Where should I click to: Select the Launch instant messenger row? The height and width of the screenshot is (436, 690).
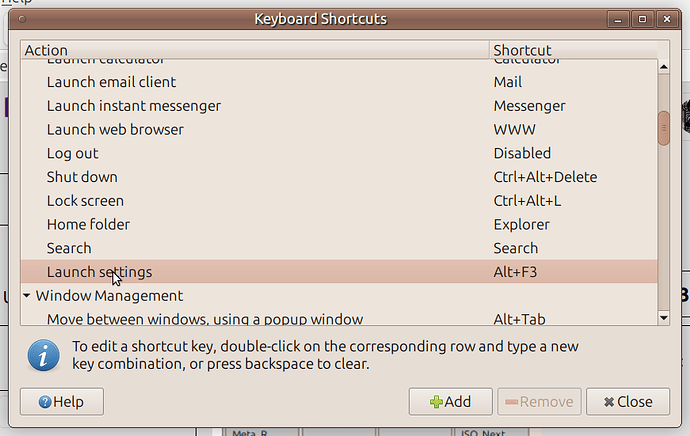click(133, 106)
